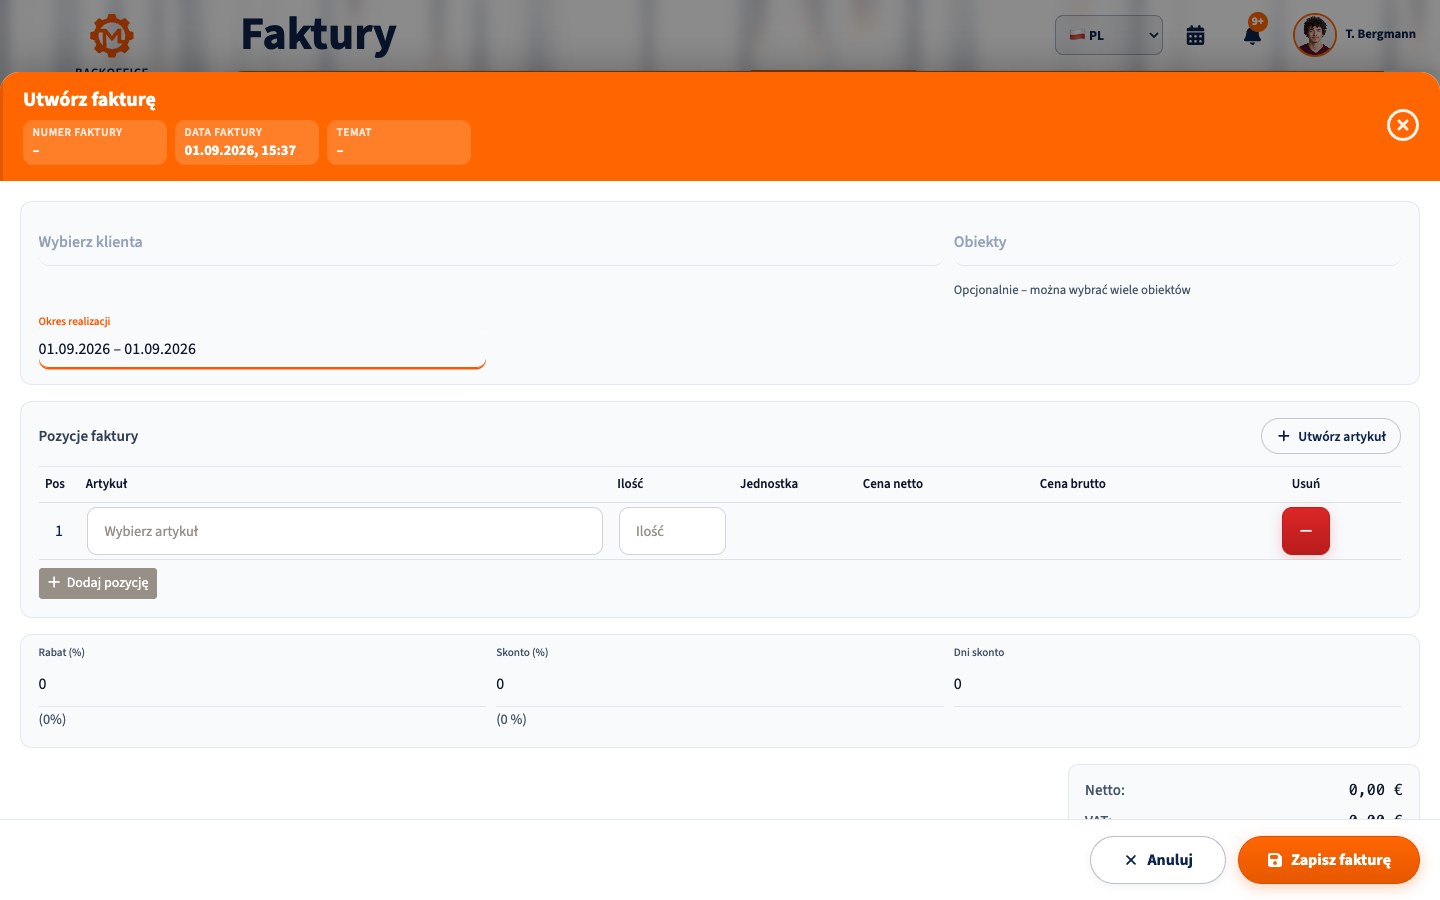This screenshot has height=900, width=1440.
Task: Open the notifications bell
Action: pyautogui.click(x=1252, y=35)
